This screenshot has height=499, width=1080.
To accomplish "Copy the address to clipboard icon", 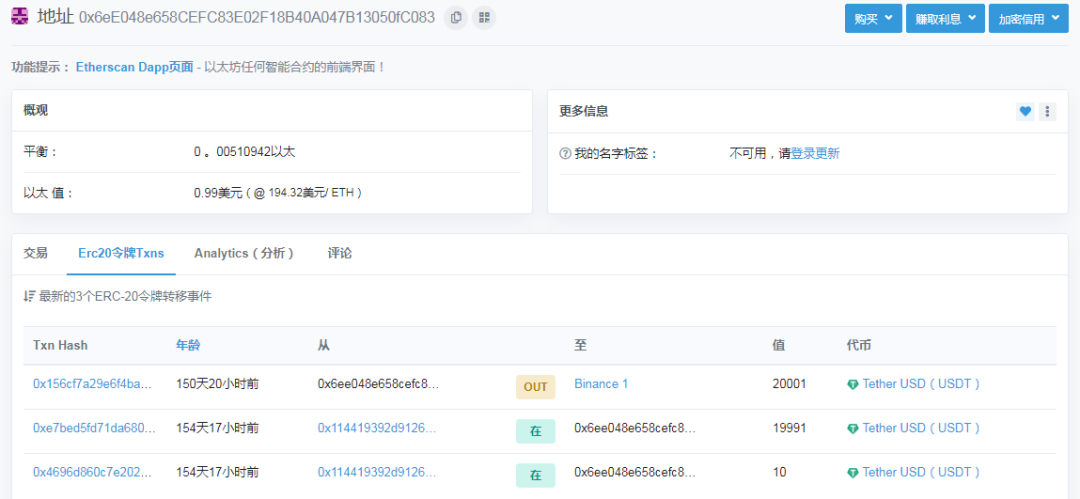I will (x=455, y=18).
